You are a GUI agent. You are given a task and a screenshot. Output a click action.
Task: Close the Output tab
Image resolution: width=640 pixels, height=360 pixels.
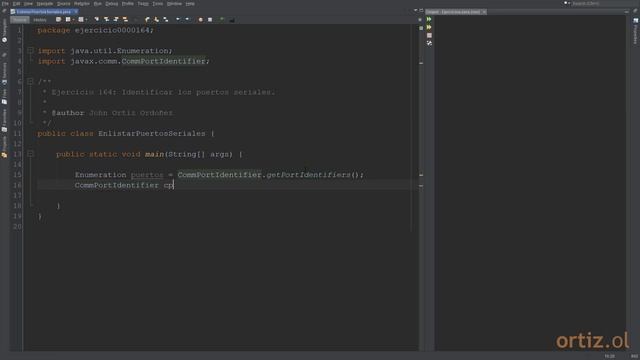(484, 12)
